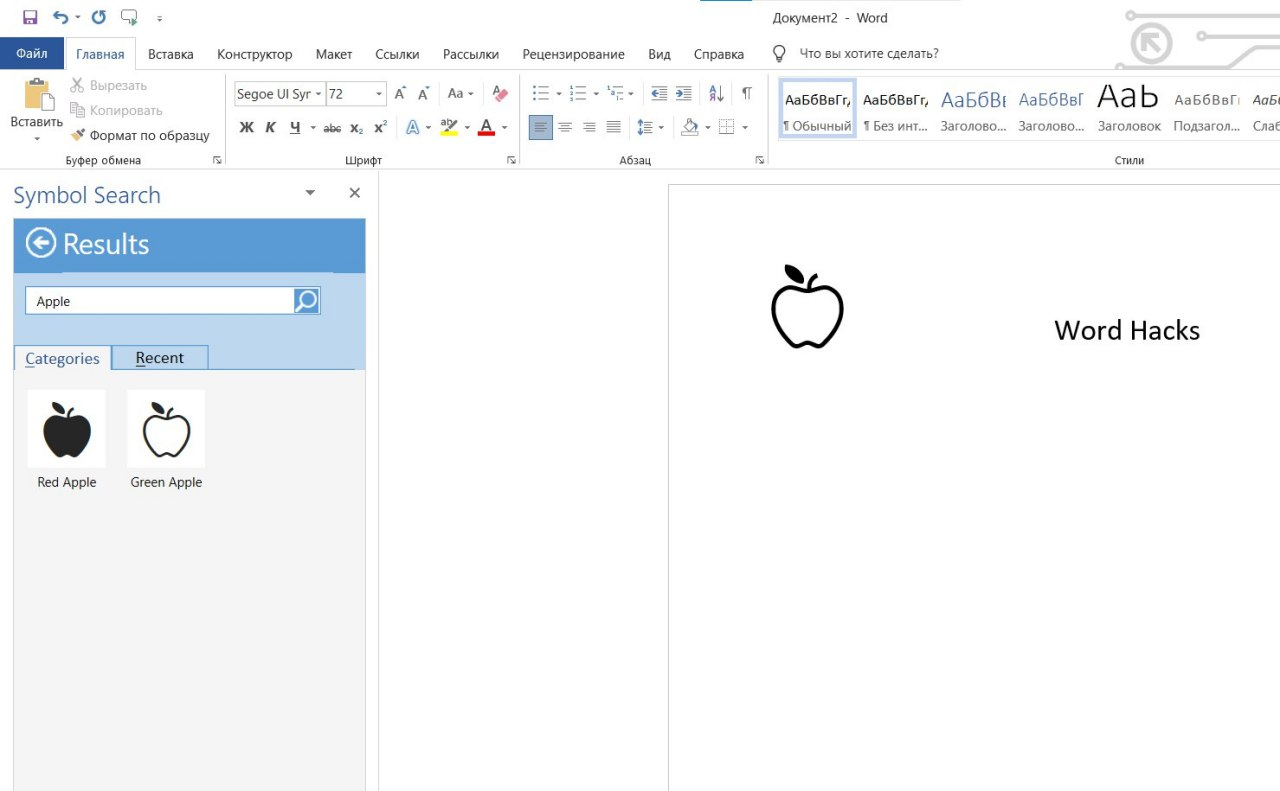Center the paragraph text
Screen dimensions: 1280x791
[x=565, y=128]
